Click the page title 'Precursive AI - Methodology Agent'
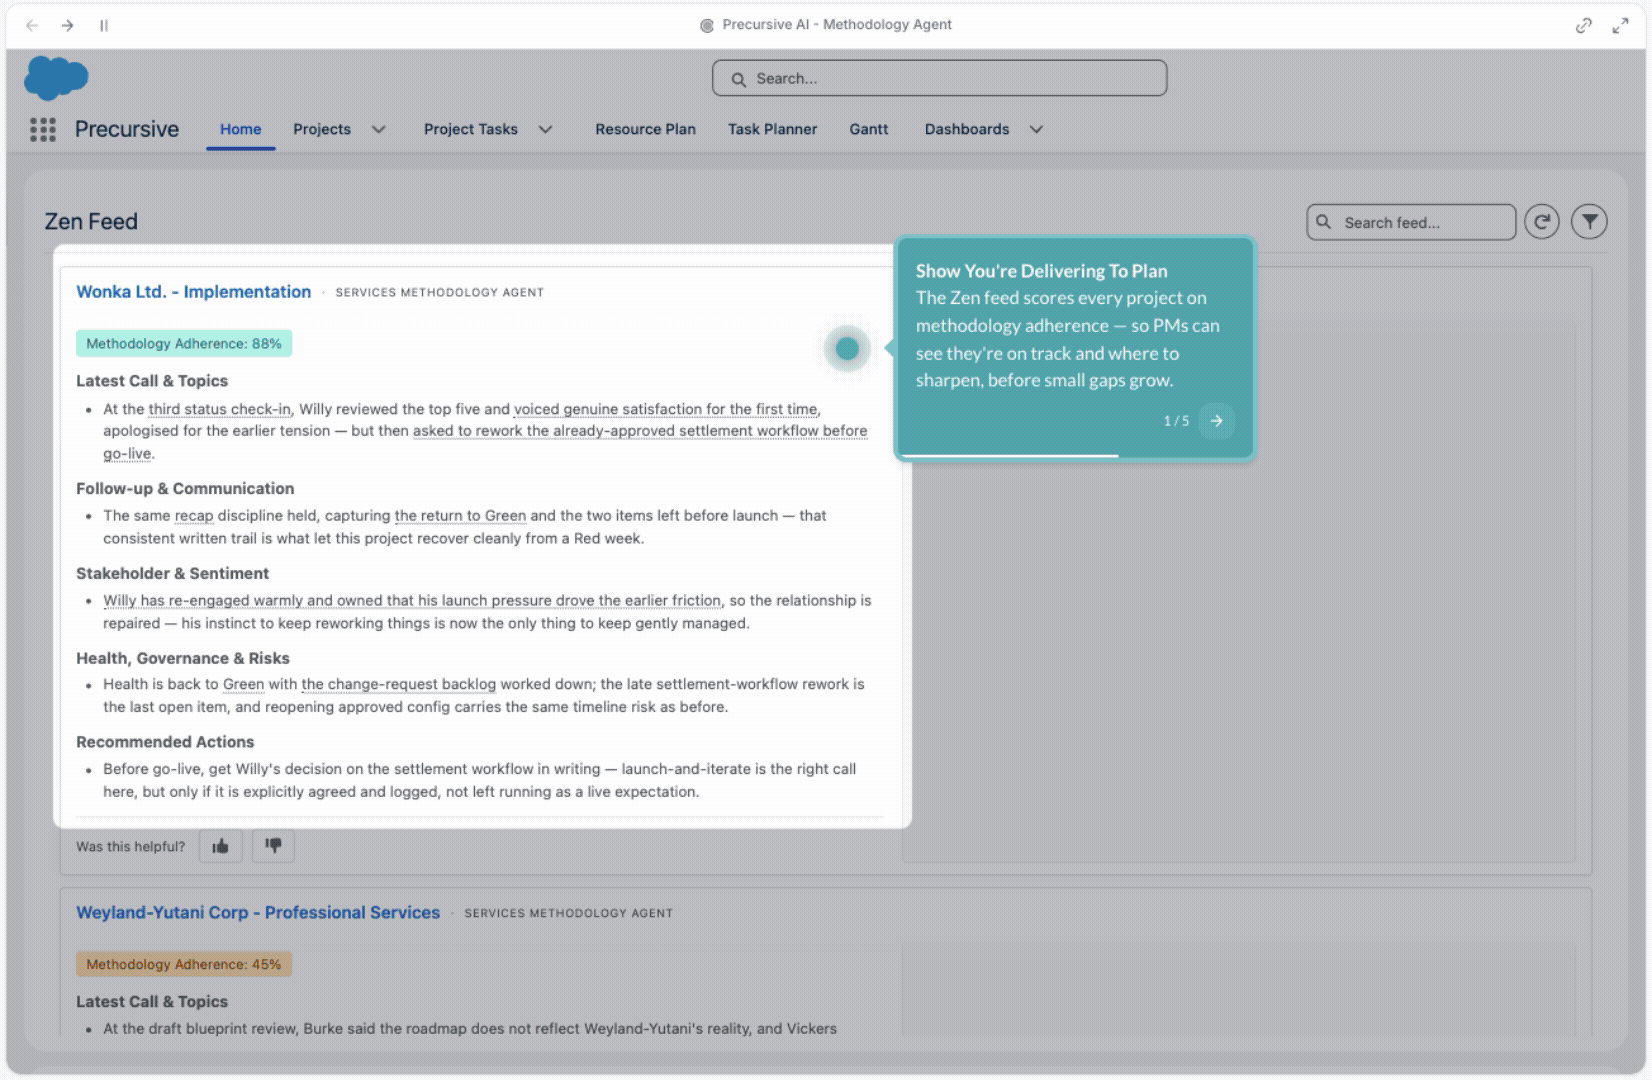 pyautogui.click(x=837, y=25)
